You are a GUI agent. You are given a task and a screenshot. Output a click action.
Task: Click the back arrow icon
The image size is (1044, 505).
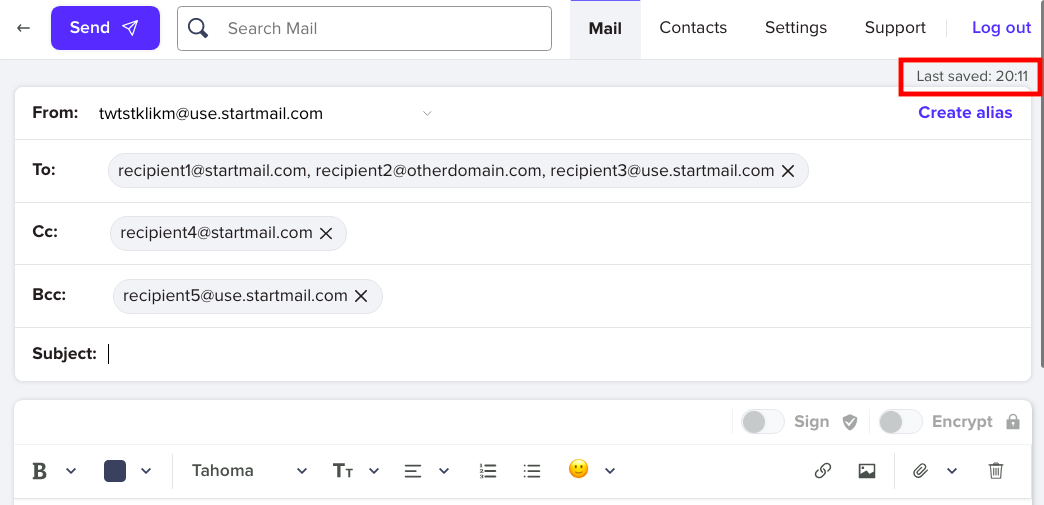pyautogui.click(x=23, y=28)
